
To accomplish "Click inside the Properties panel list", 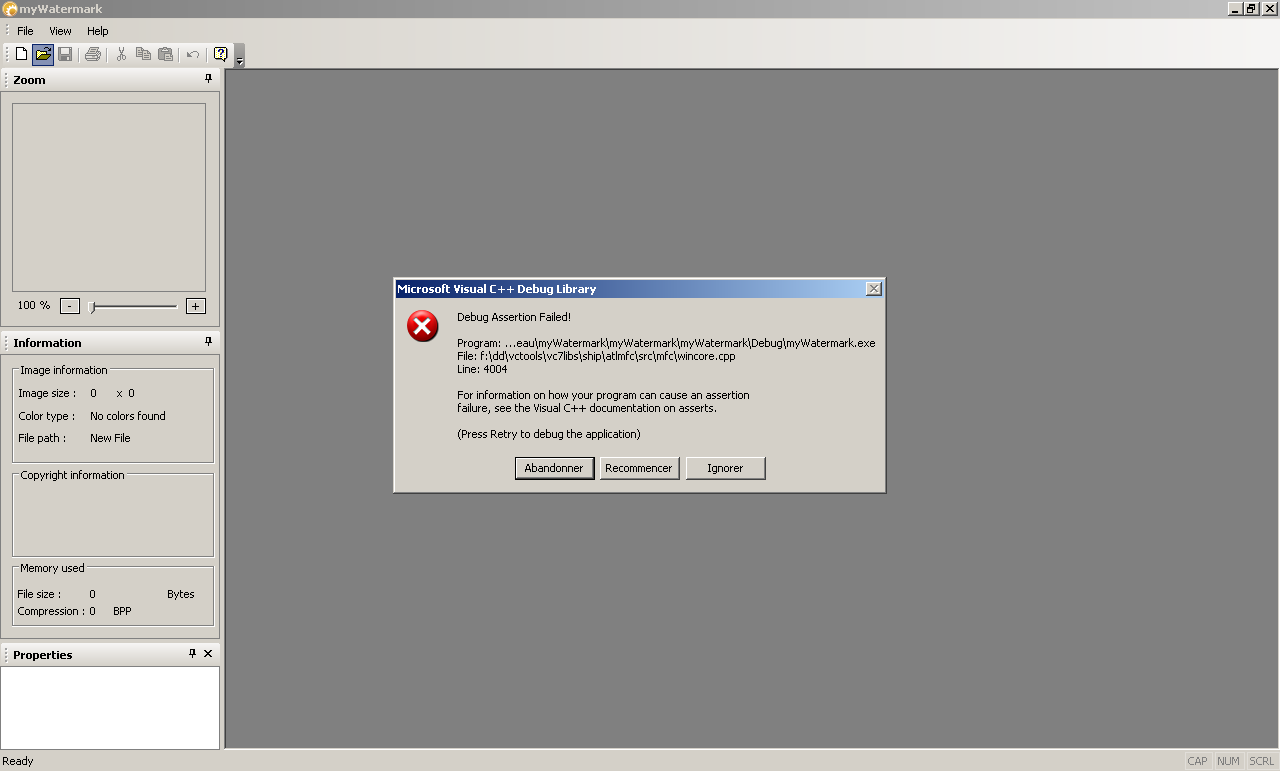I will pyautogui.click(x=110, y=707).
